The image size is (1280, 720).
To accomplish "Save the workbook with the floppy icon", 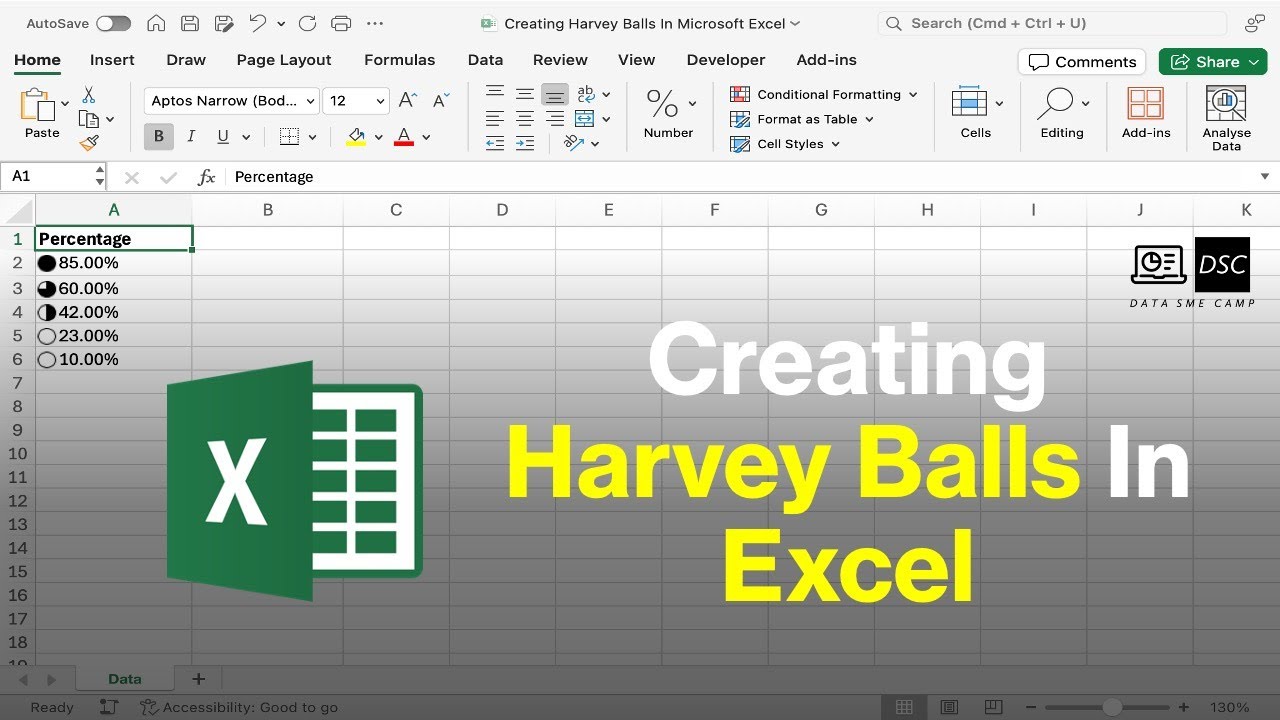I will [190, 23].
